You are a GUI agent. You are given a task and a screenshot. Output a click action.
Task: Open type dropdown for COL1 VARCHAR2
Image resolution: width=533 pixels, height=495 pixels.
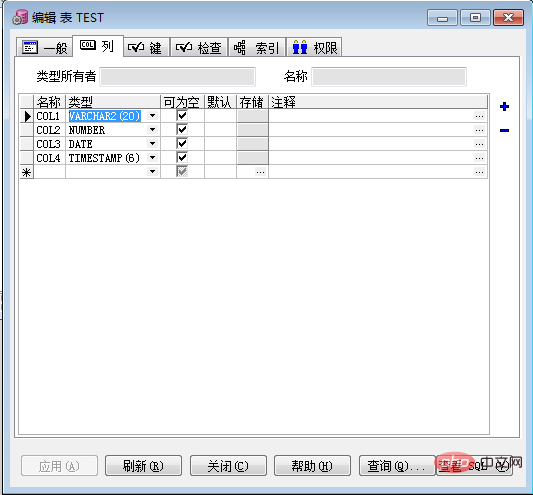153,116
